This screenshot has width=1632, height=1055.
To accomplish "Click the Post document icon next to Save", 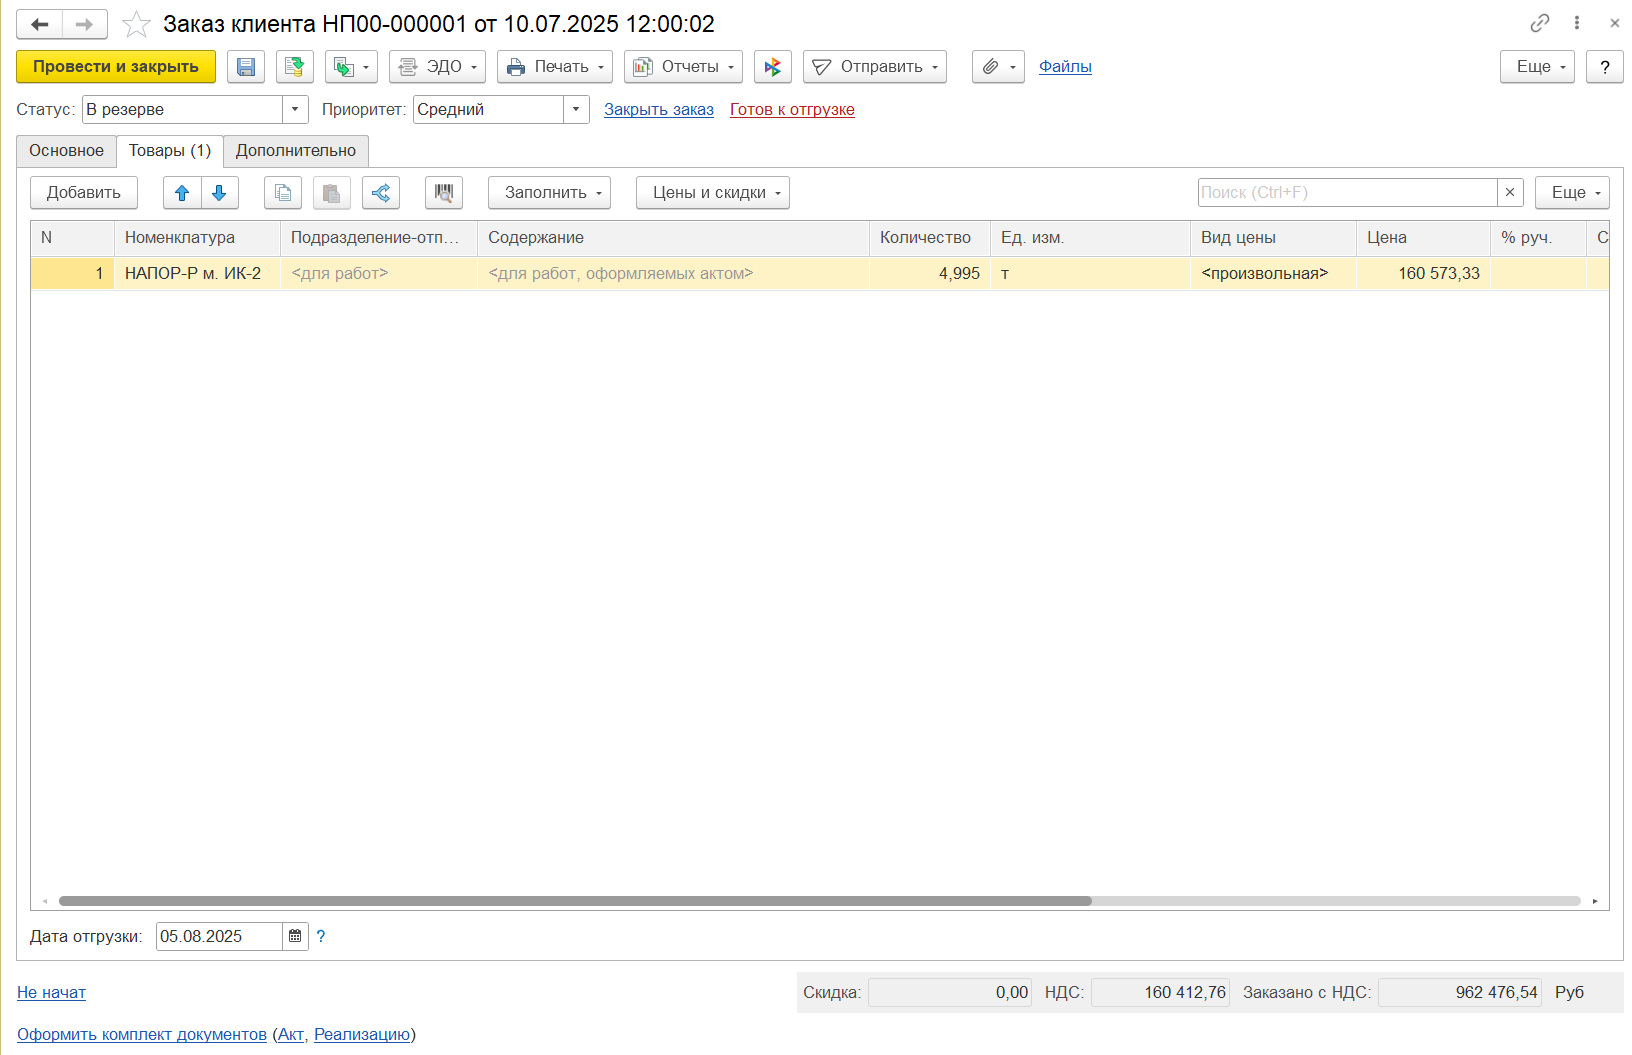I will [294, 67].
